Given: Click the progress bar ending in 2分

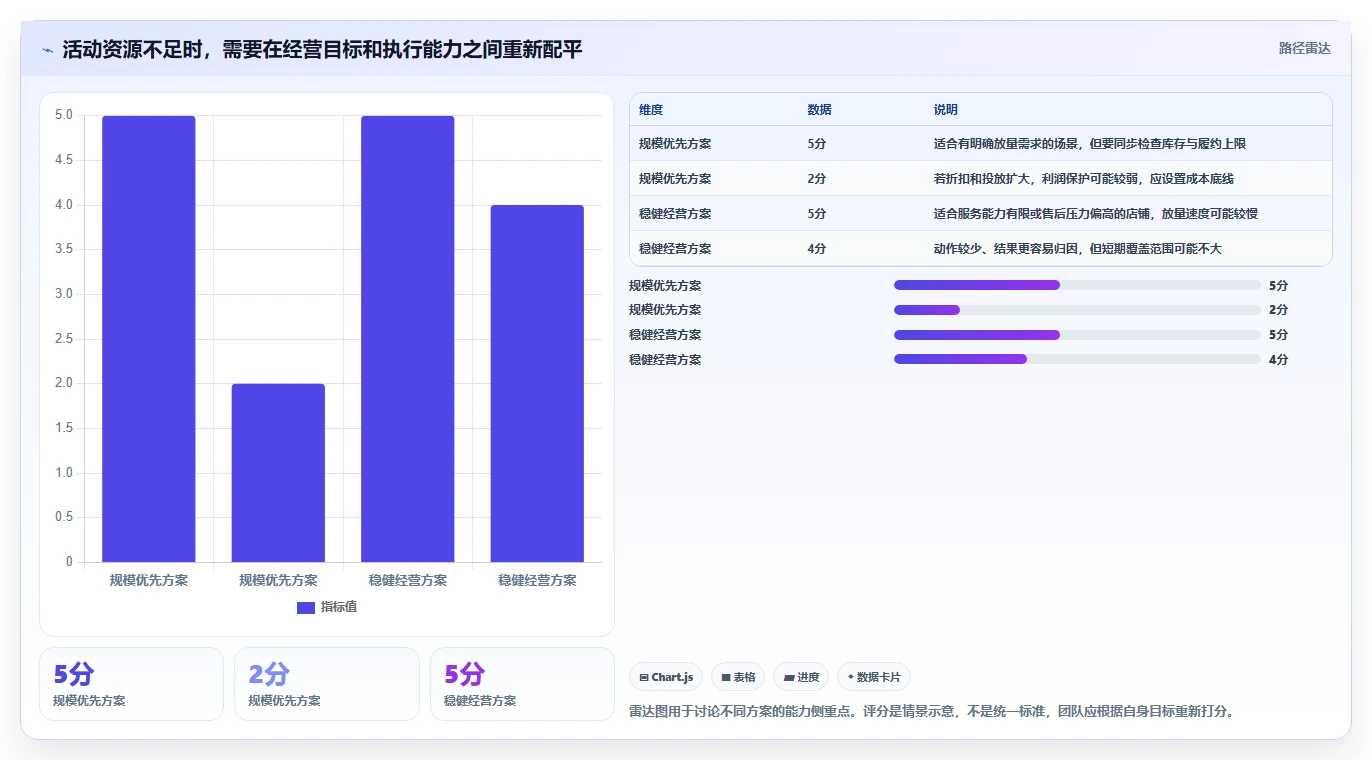Looking at the screenshot, I should point(1077,310).
